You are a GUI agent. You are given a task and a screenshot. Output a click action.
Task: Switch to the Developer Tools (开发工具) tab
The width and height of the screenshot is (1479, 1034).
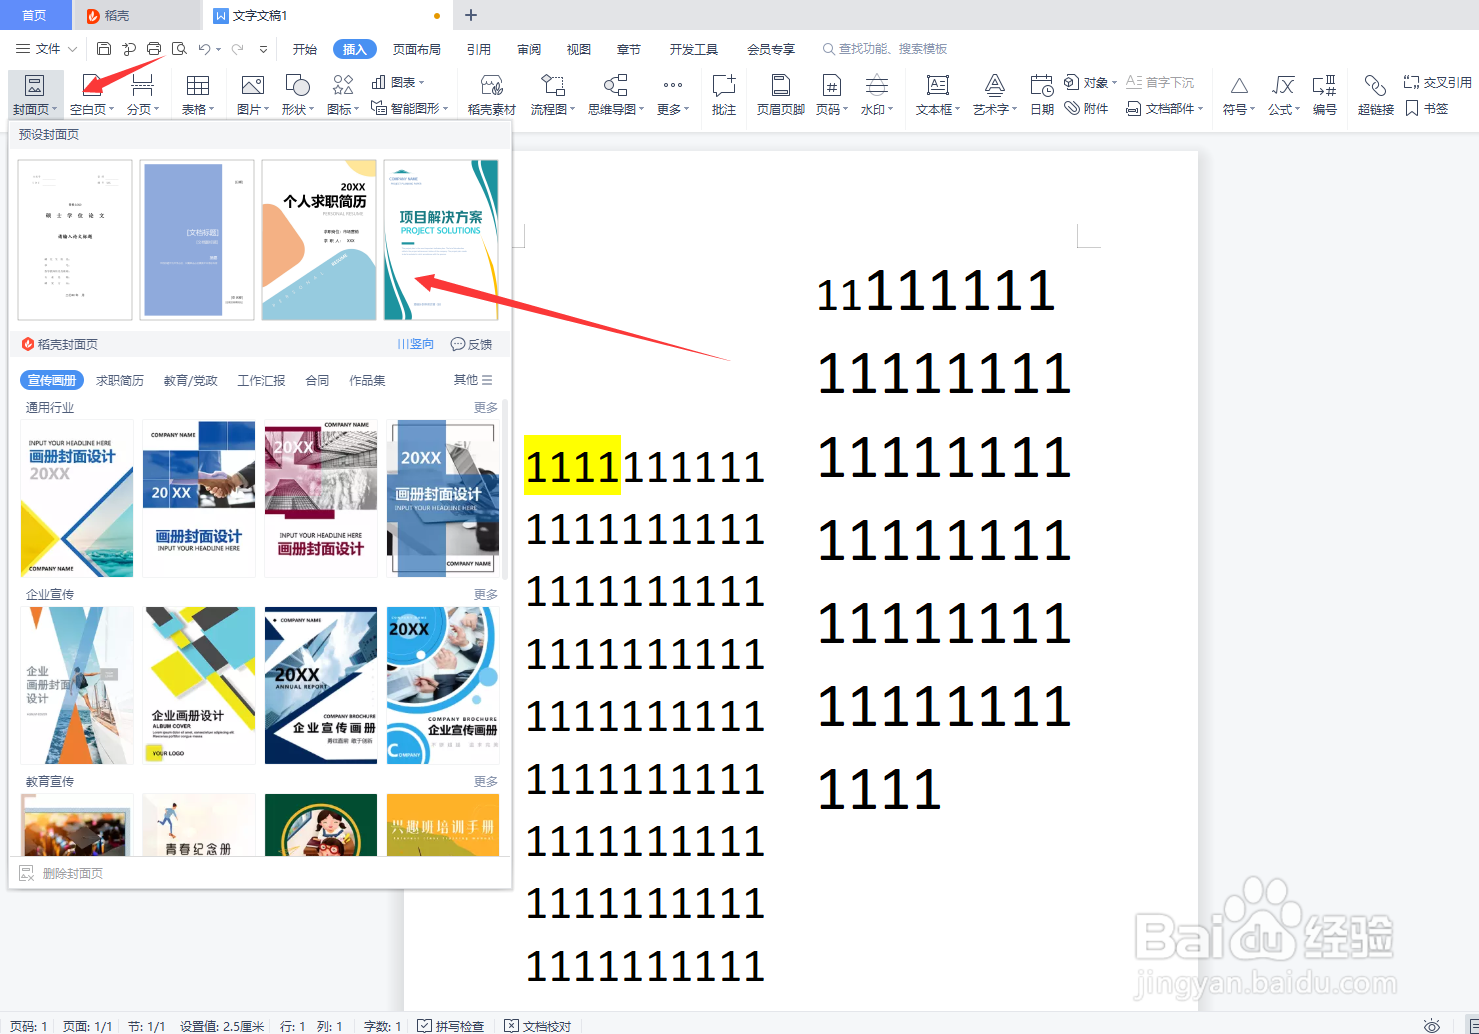694,49
